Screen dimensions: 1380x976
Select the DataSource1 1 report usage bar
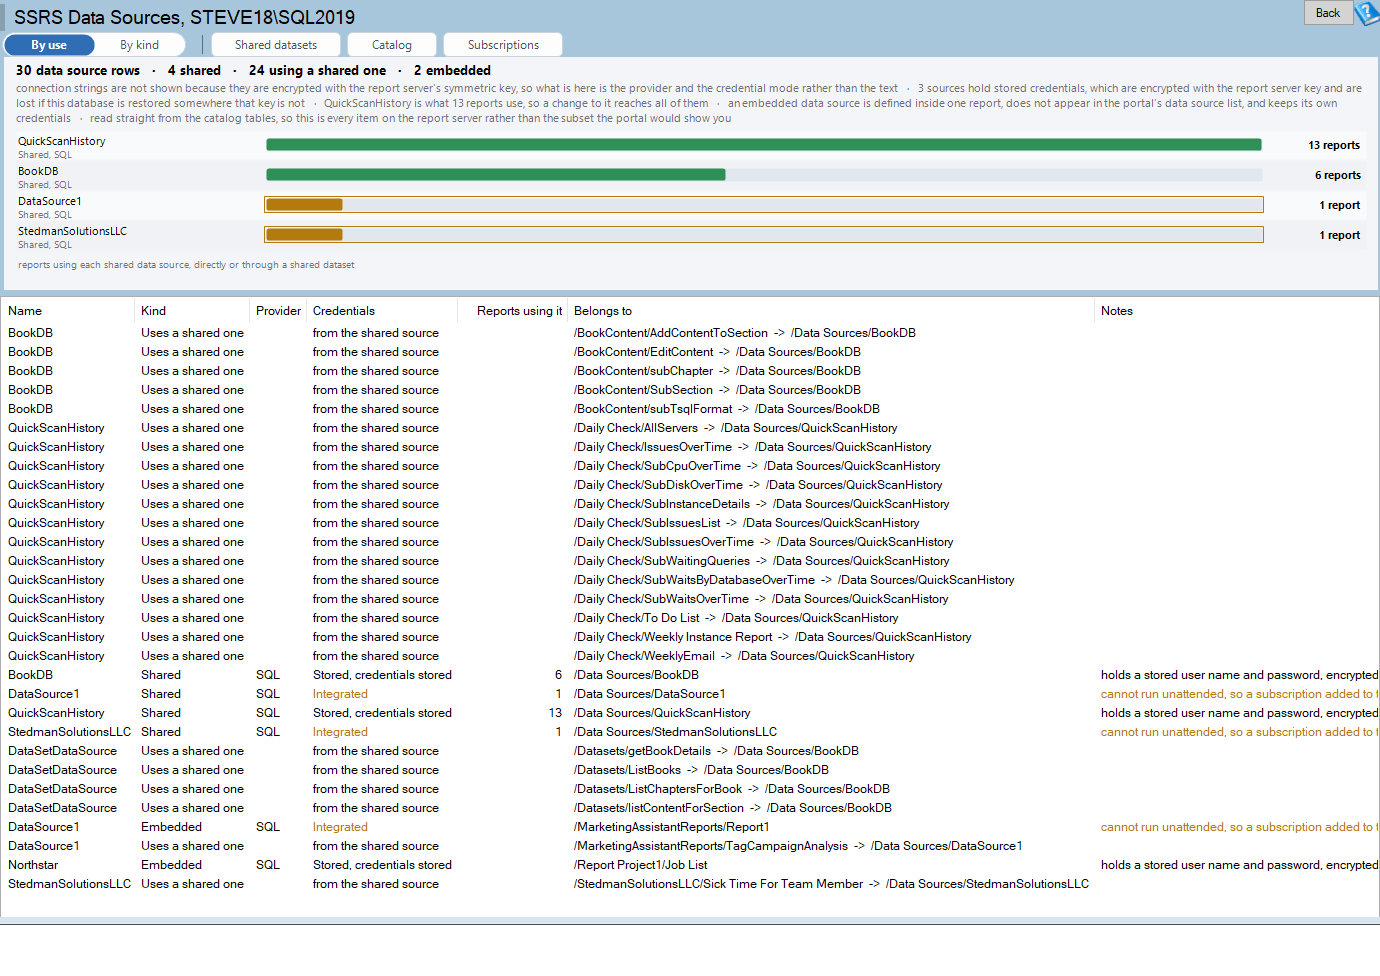764,205
